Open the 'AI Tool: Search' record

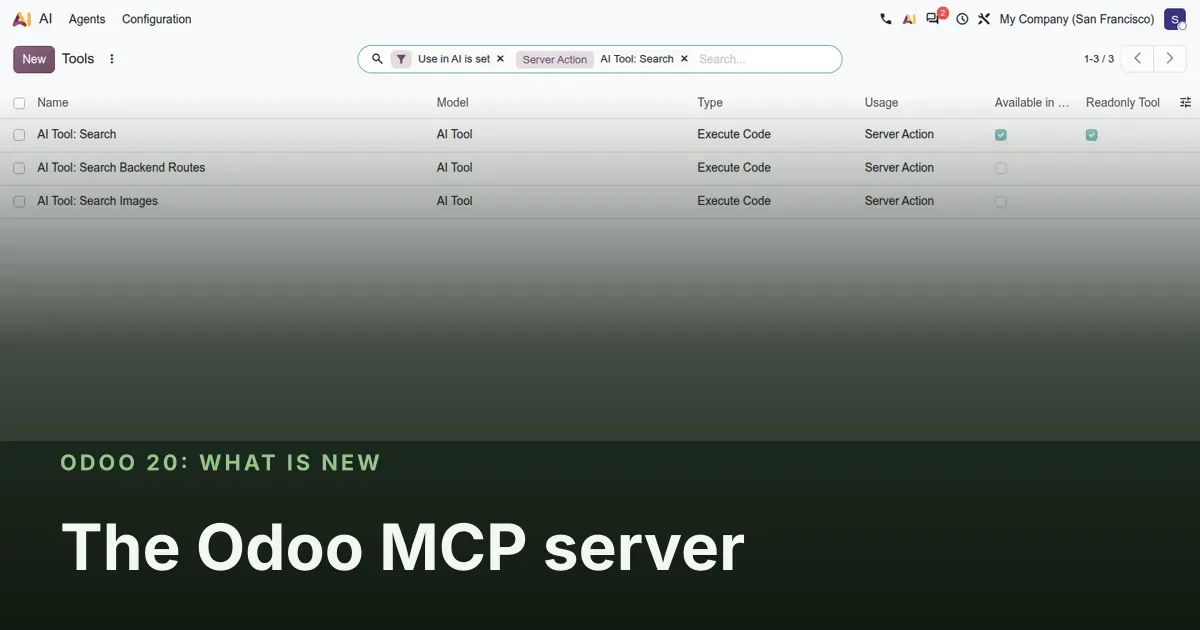pos(77,134)
